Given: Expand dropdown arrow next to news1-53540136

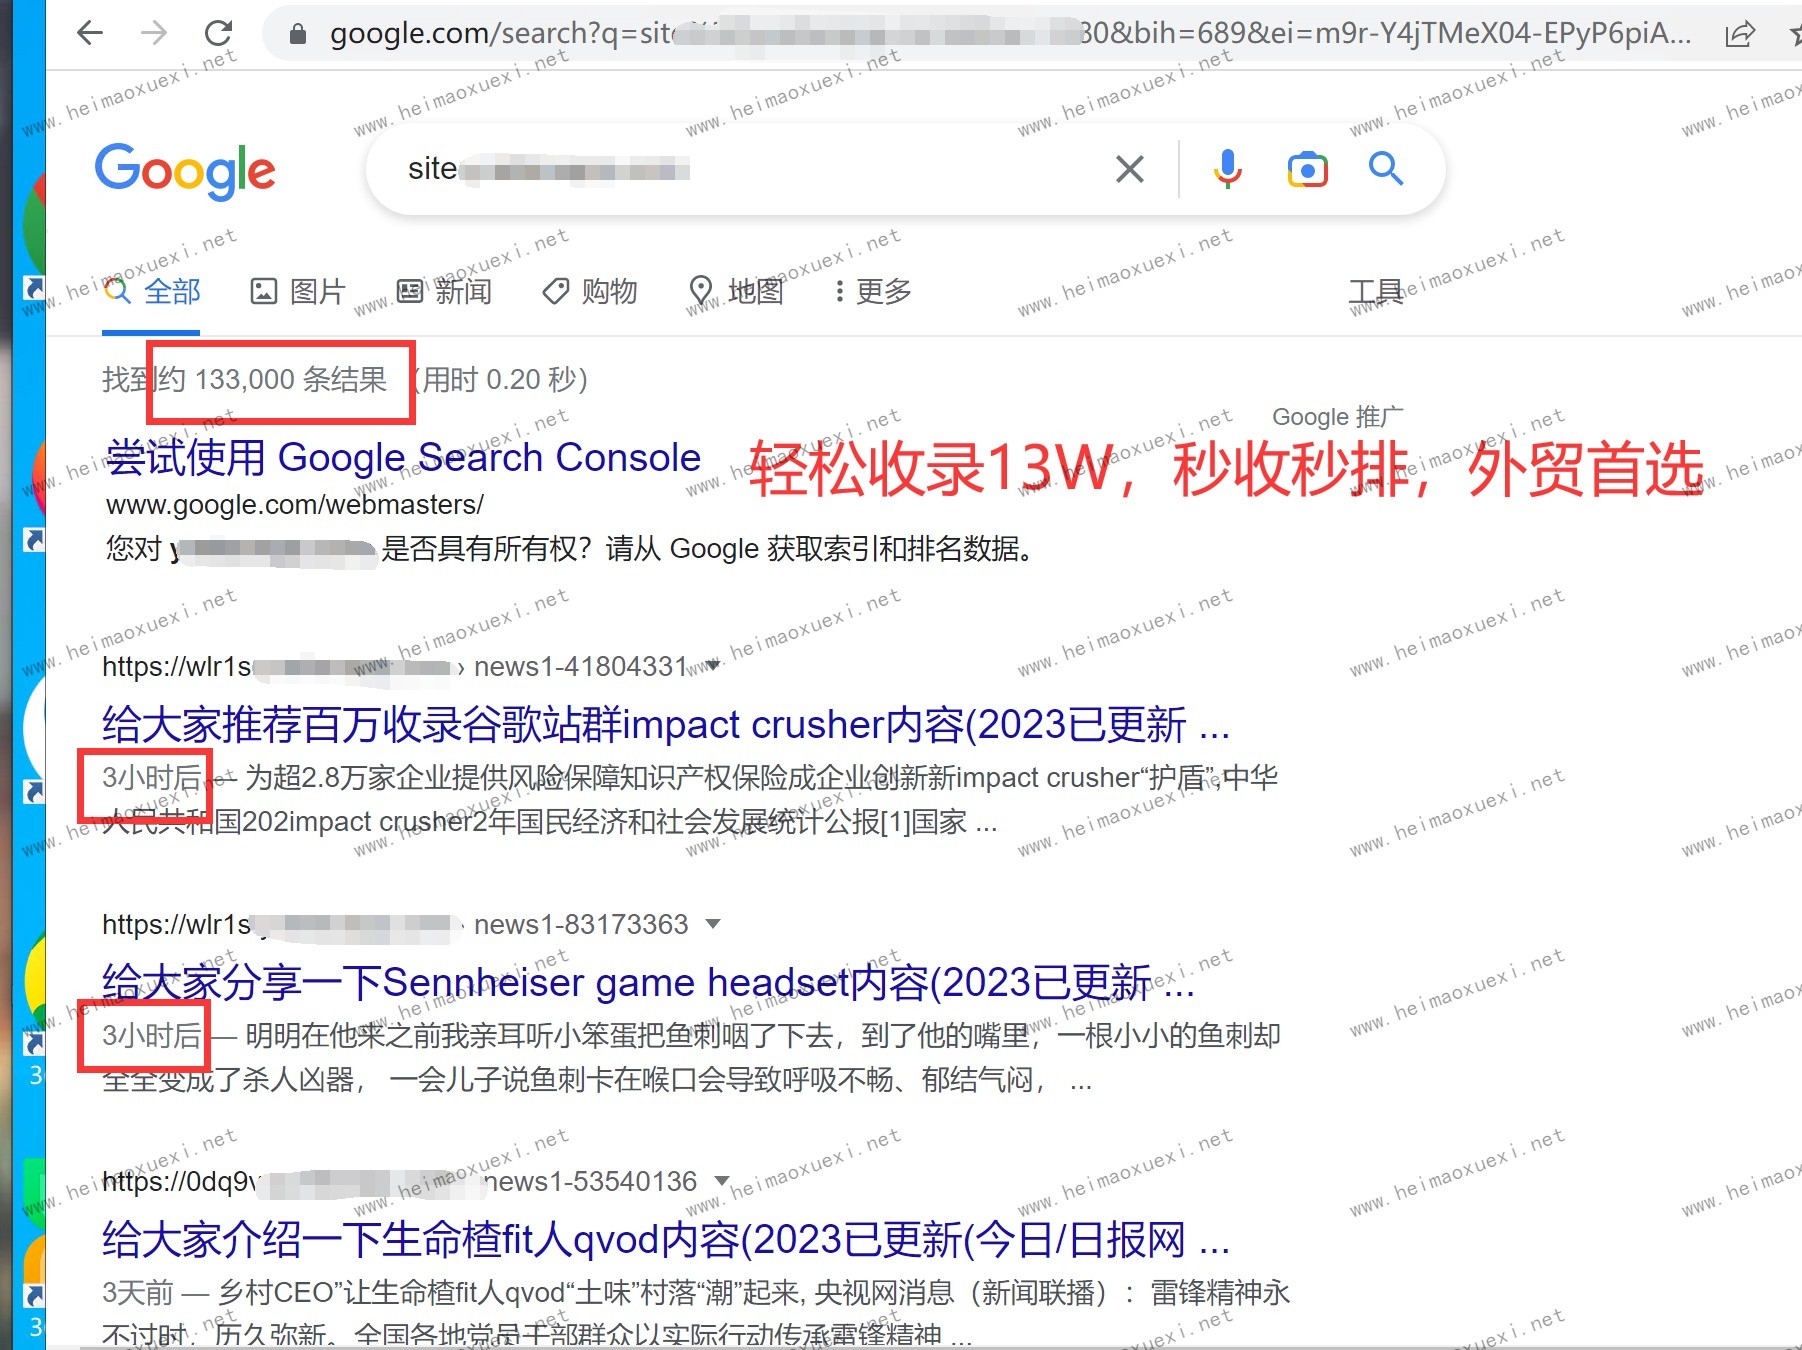Looking at the screenshot, I should click(722, 1181).
